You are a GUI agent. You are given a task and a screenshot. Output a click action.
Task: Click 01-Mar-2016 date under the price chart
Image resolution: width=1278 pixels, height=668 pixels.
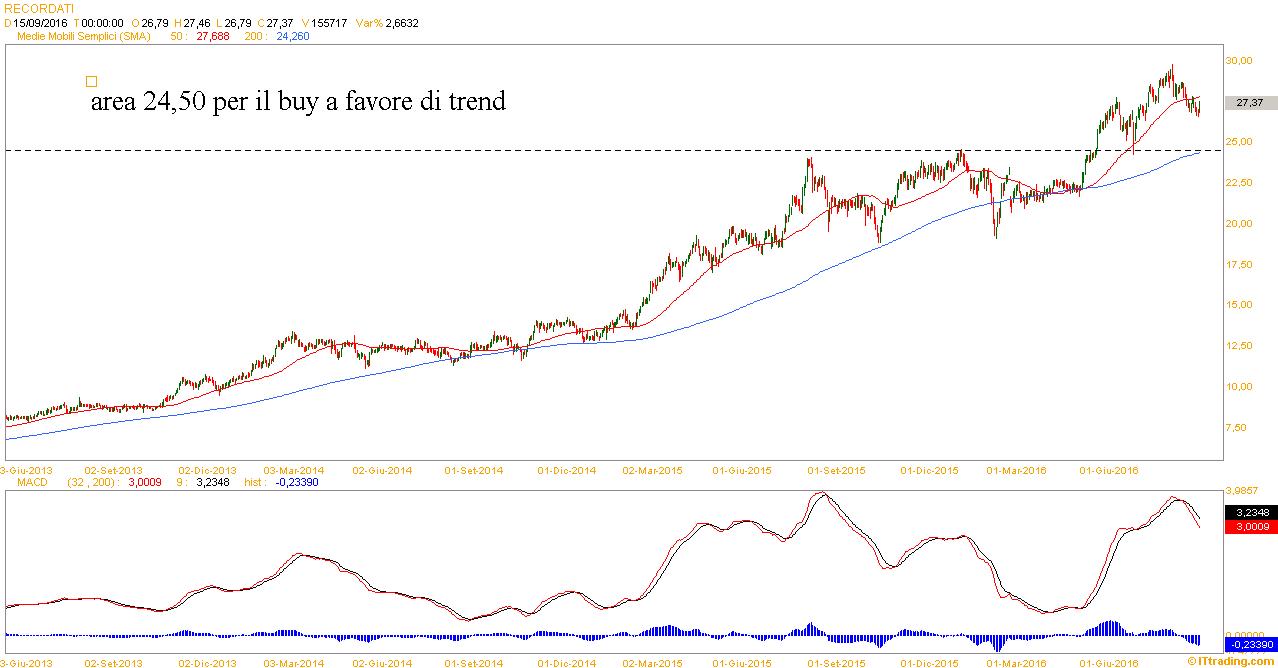[1017, 469]
